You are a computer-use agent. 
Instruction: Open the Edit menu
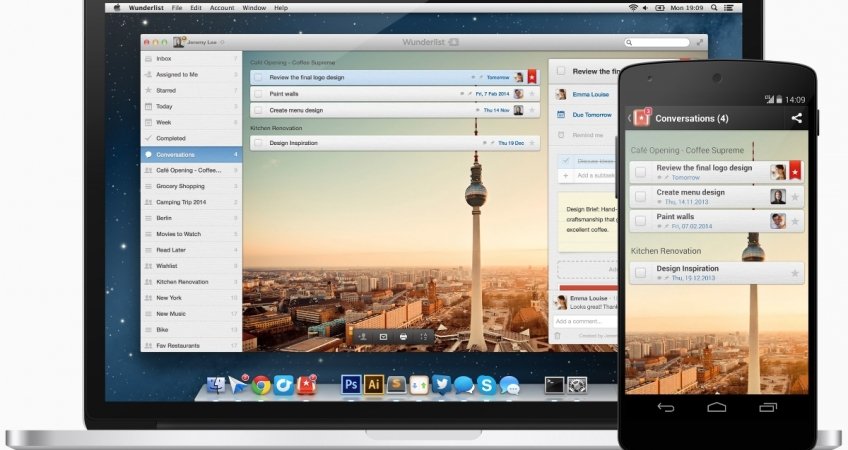click(x=196, y=8)
